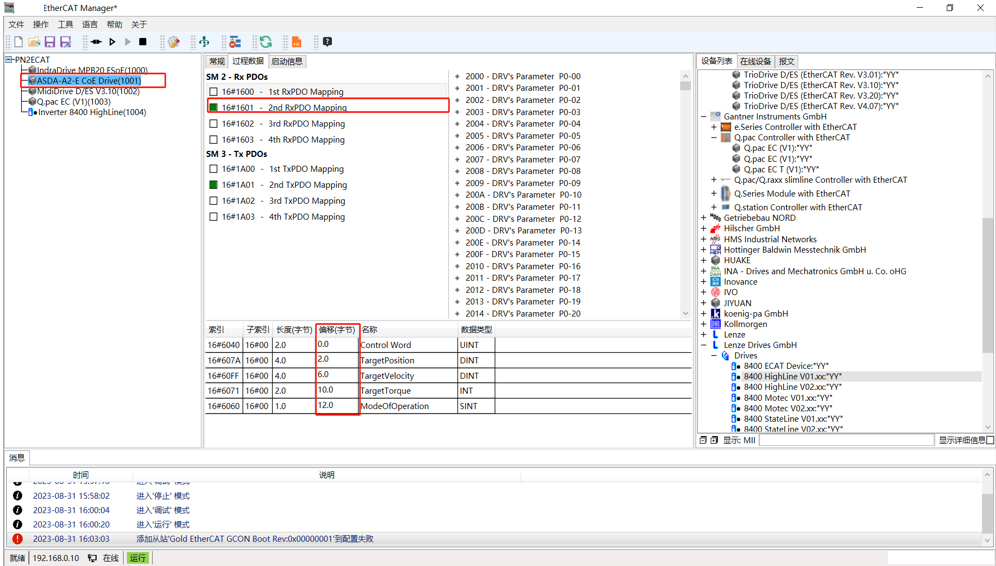Select MidiDrive D/ES V3.10(1002) slave
Screen dimensions: 996x566
[88, 91]
